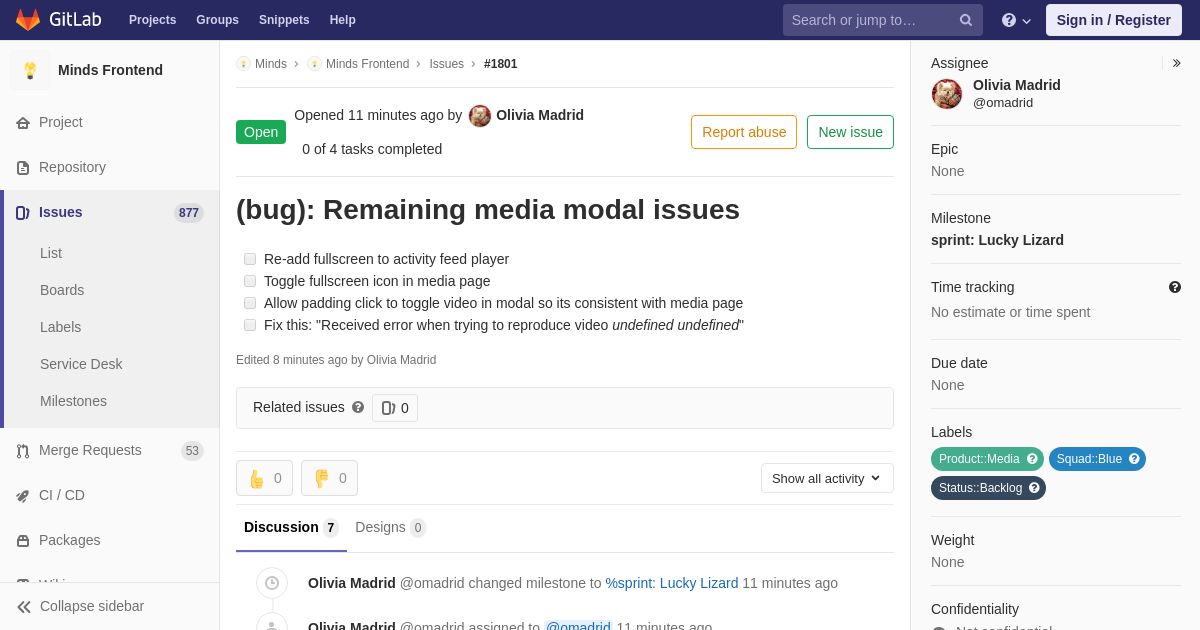Click the Packages icon in sidebar
This screenshot has height=630, width=1200.
point(23,540)
